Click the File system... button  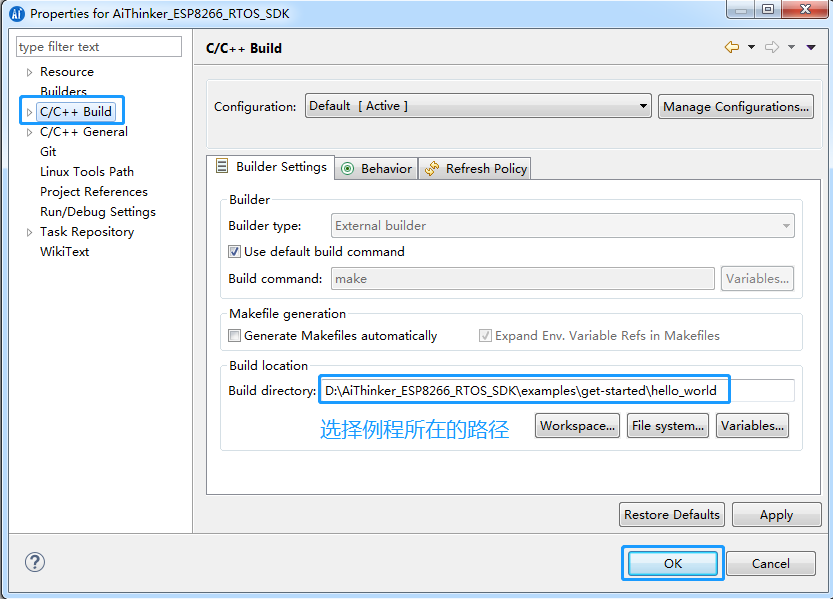pyautogui.click(x=668, y=426)
